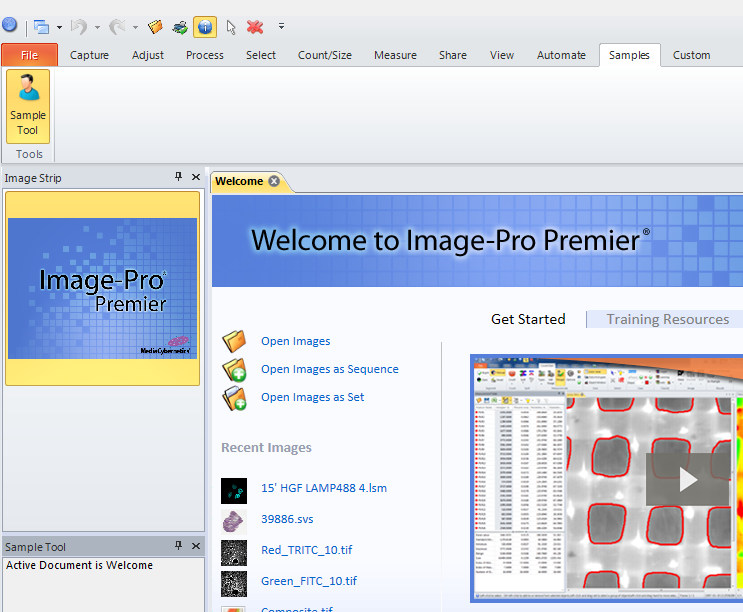The width and height of the screenshot is (743, 612).
Task: Click the Open Images link
Action: point(296,341)
